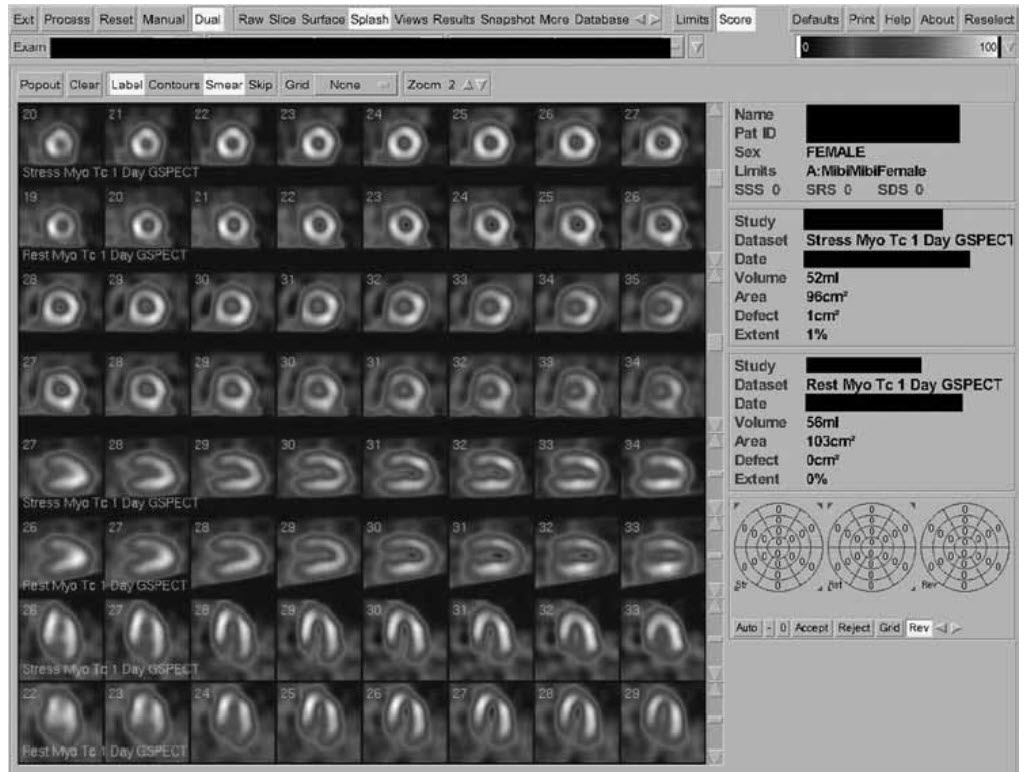Click the Zoom stepper arrows
Viewport: 1030px width, 772px height.
pos(476,85)
